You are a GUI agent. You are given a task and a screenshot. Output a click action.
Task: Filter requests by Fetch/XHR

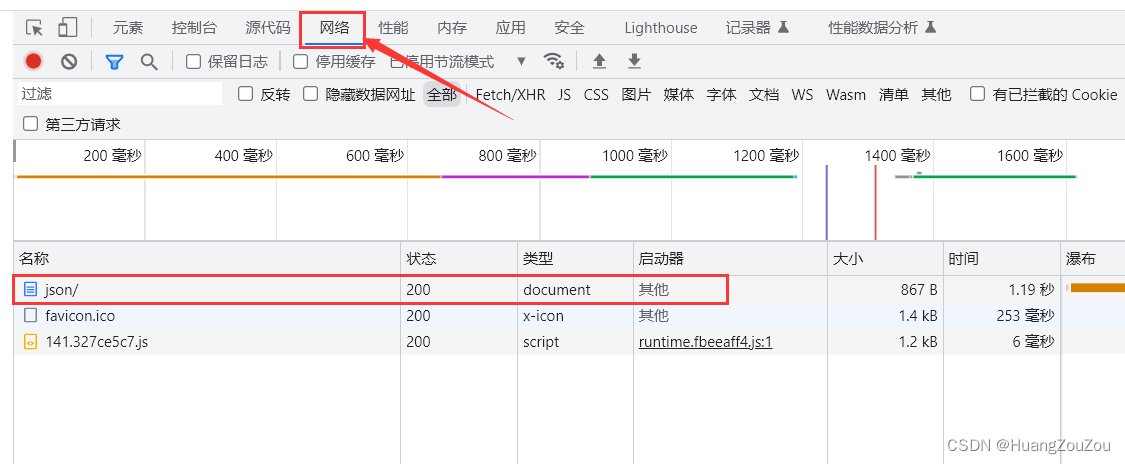510,95
